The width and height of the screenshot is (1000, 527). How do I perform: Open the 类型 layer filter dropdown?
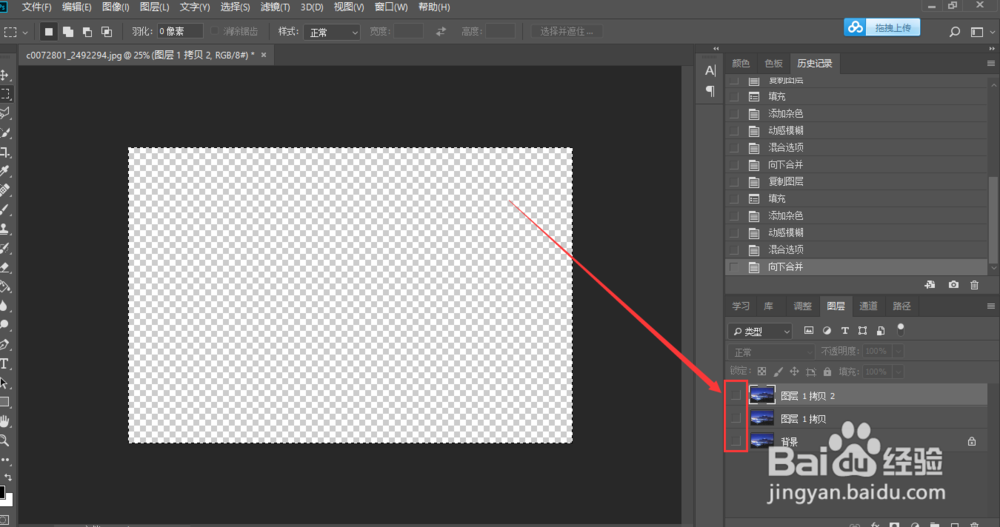click(760, 331)
